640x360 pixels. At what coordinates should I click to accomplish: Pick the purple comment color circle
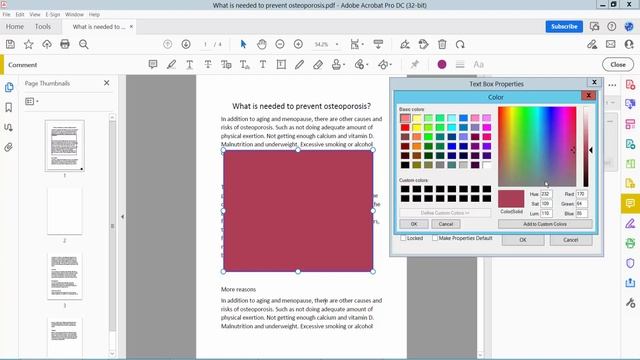click(x=442, y=64)
